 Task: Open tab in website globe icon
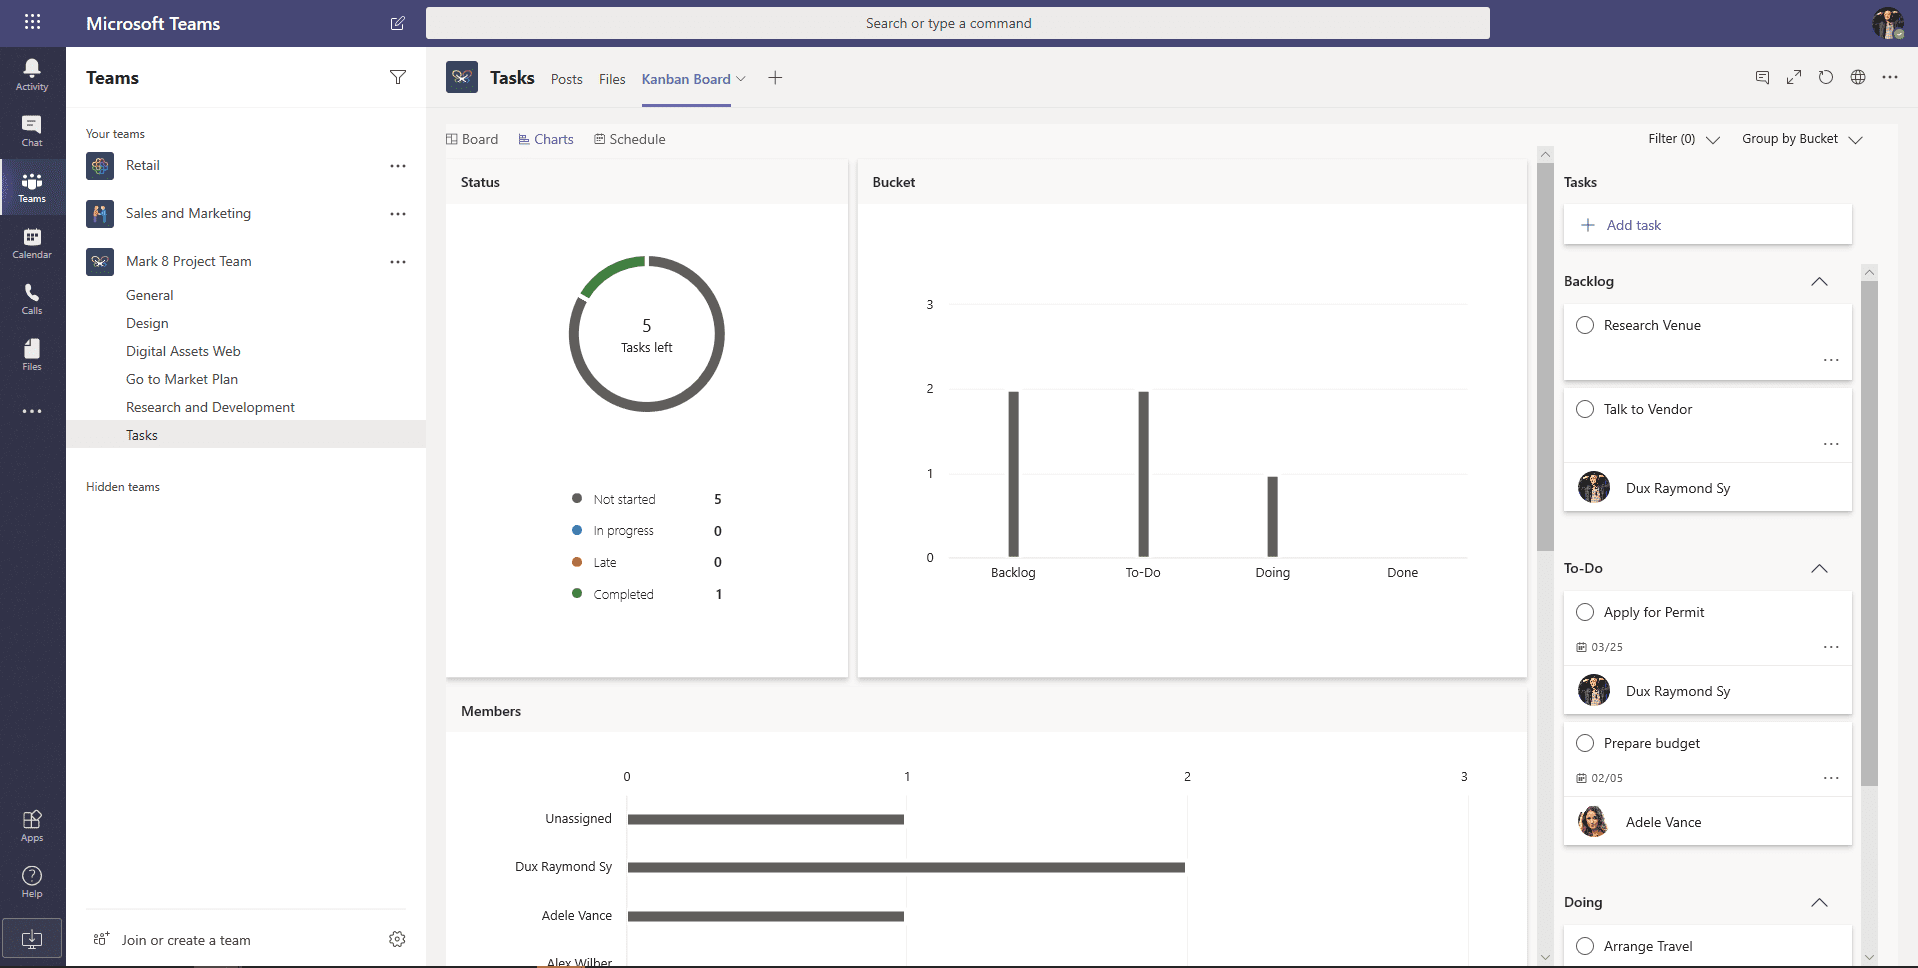(1858, 77)
